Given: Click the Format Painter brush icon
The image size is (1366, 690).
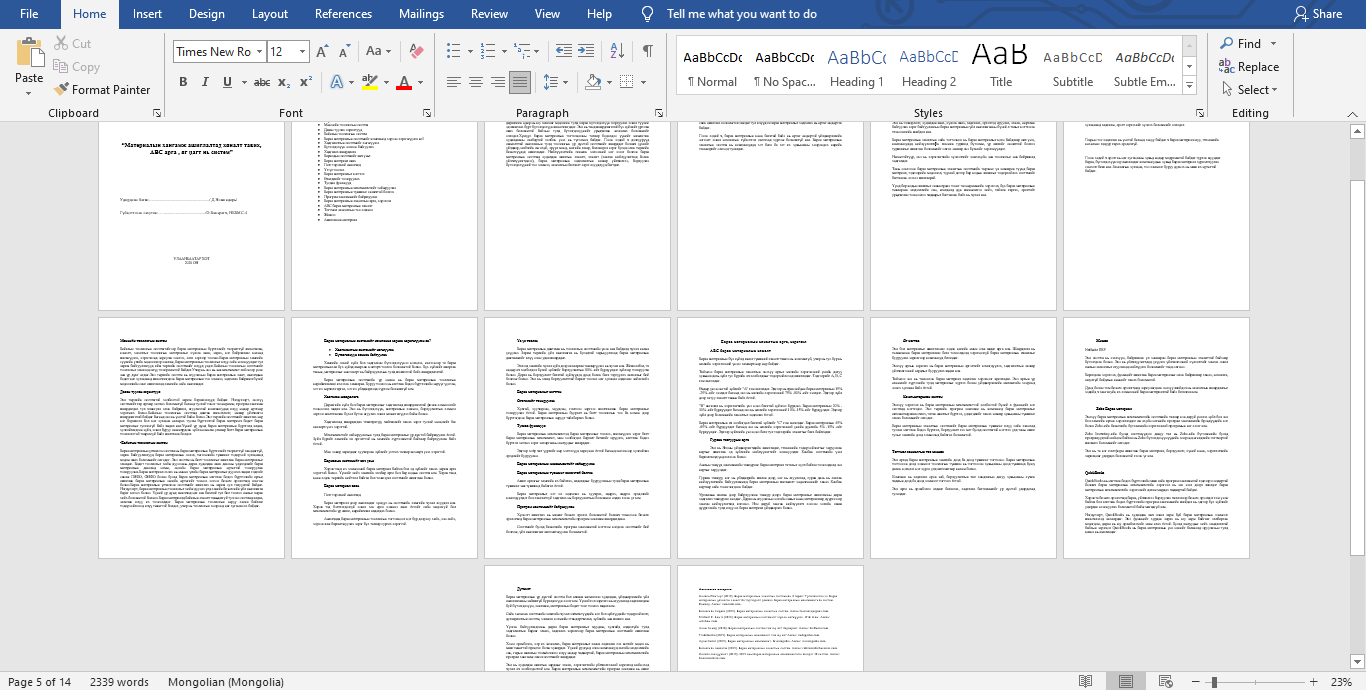Looking at the screenshot, I should tap(61, 89).
